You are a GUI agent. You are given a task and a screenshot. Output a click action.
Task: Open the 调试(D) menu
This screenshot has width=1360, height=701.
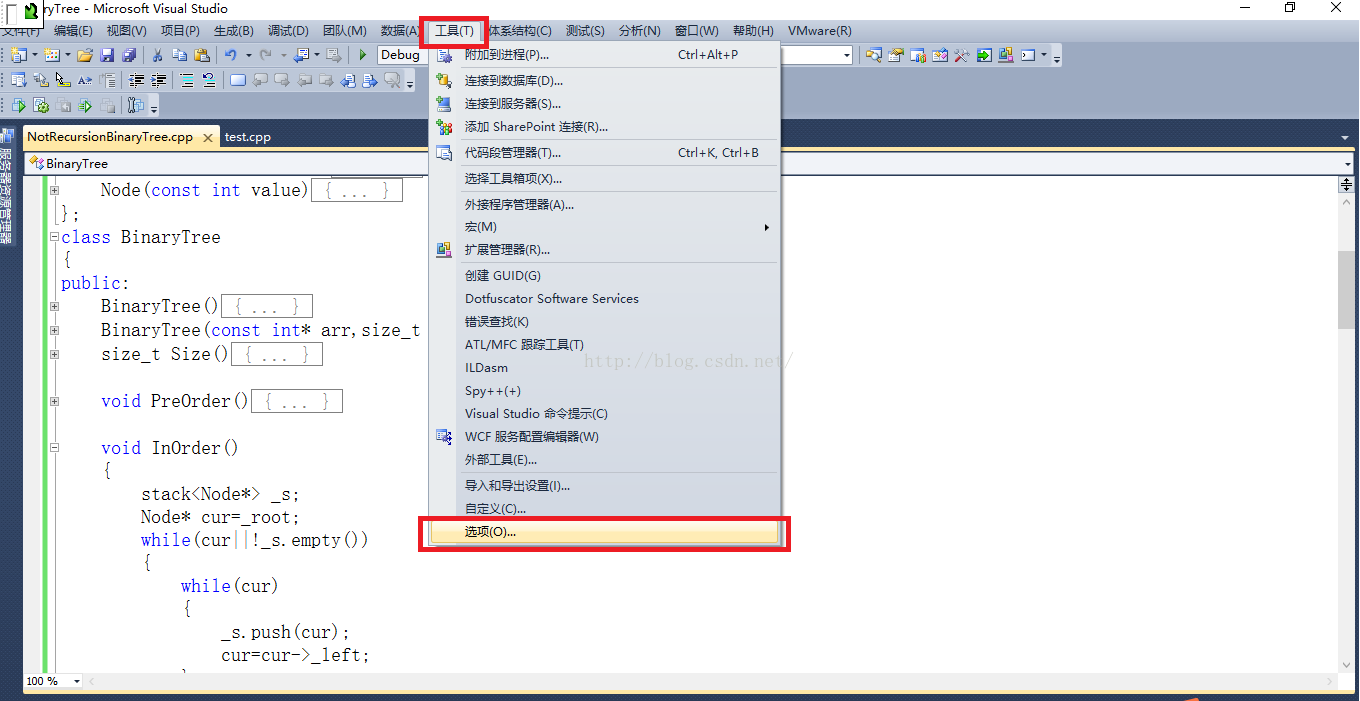pyautogui.click(x=288, y=30)
